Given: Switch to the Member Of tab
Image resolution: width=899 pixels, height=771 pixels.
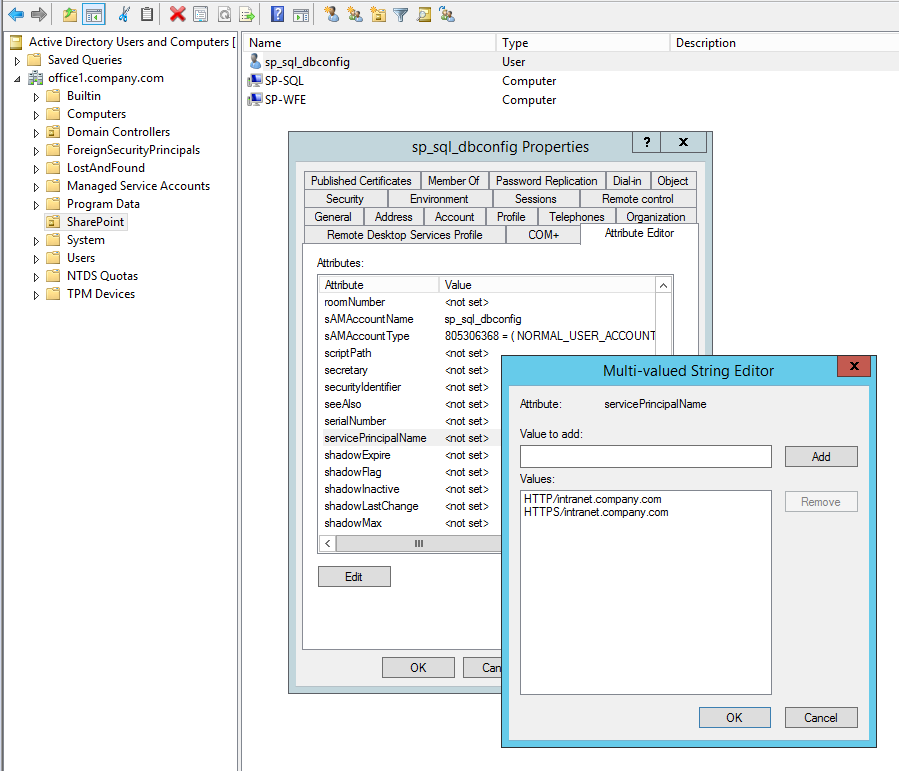Looking at the screenshot, I should (454, 181).
